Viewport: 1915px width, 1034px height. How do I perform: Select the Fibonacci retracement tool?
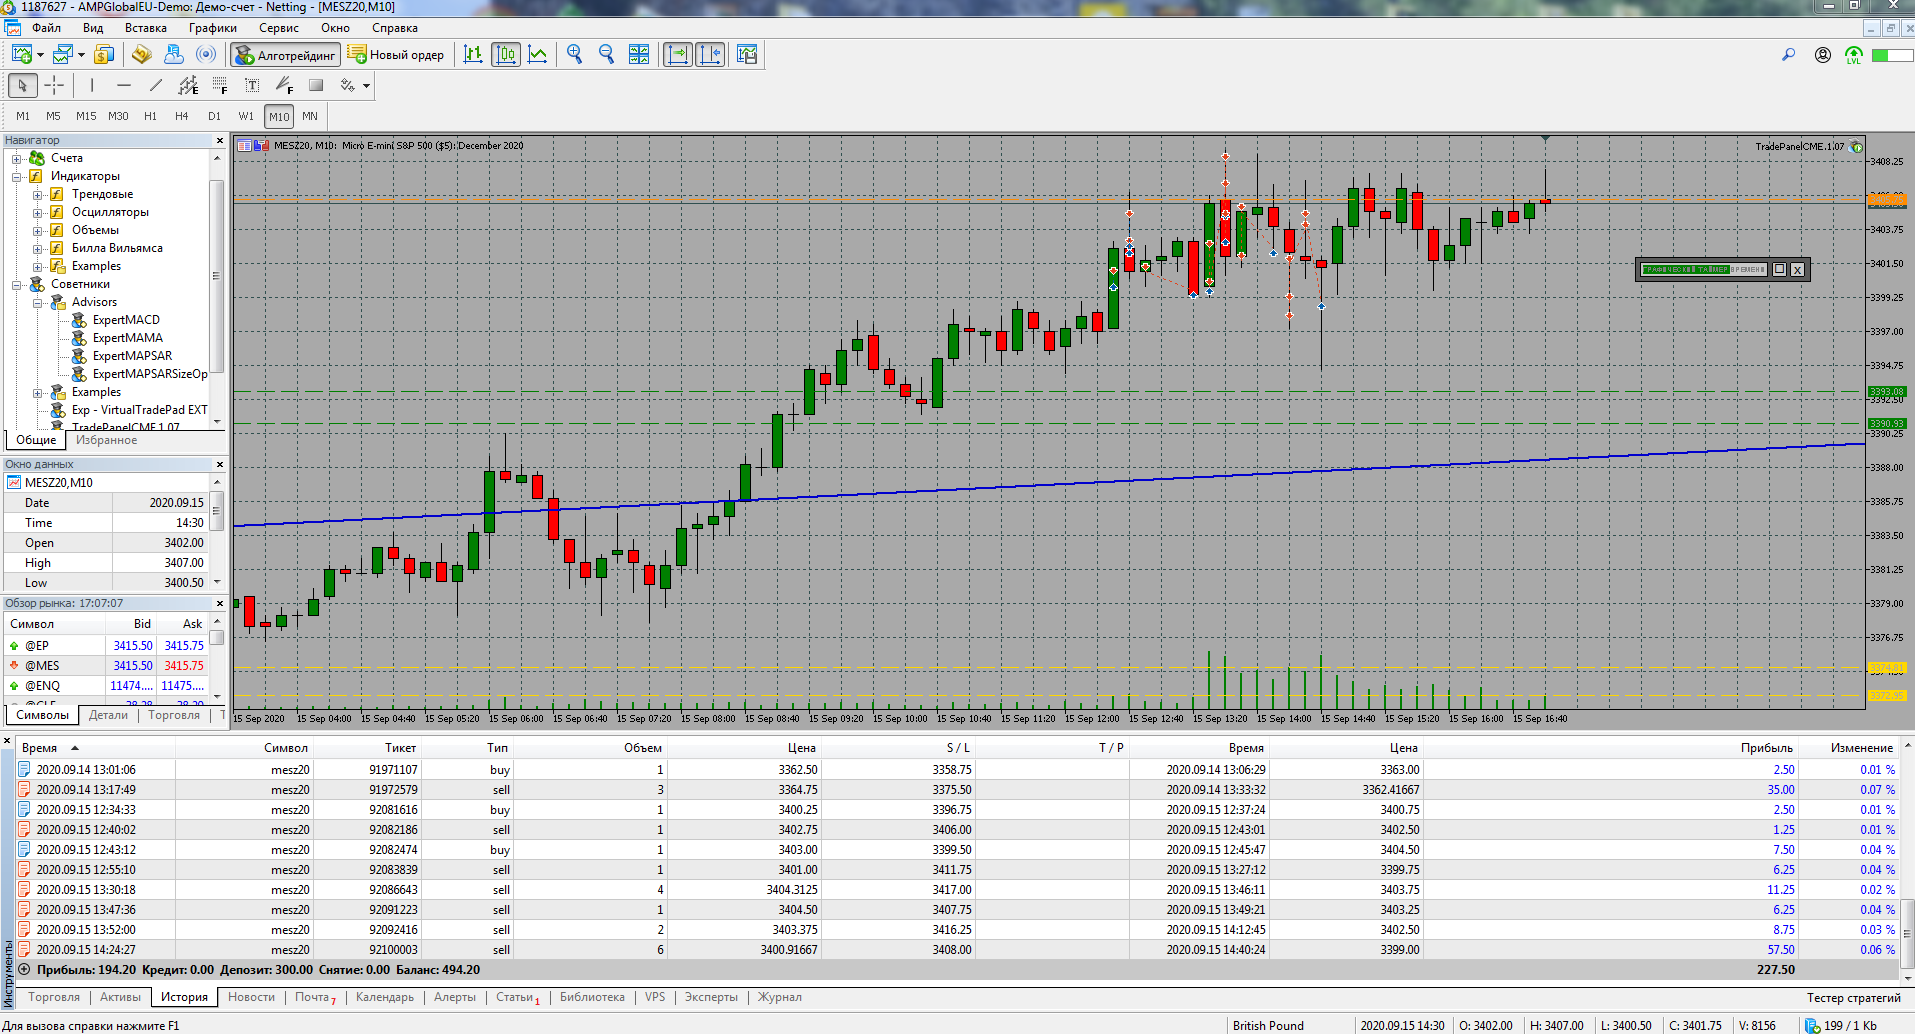[x=220, y=85]
